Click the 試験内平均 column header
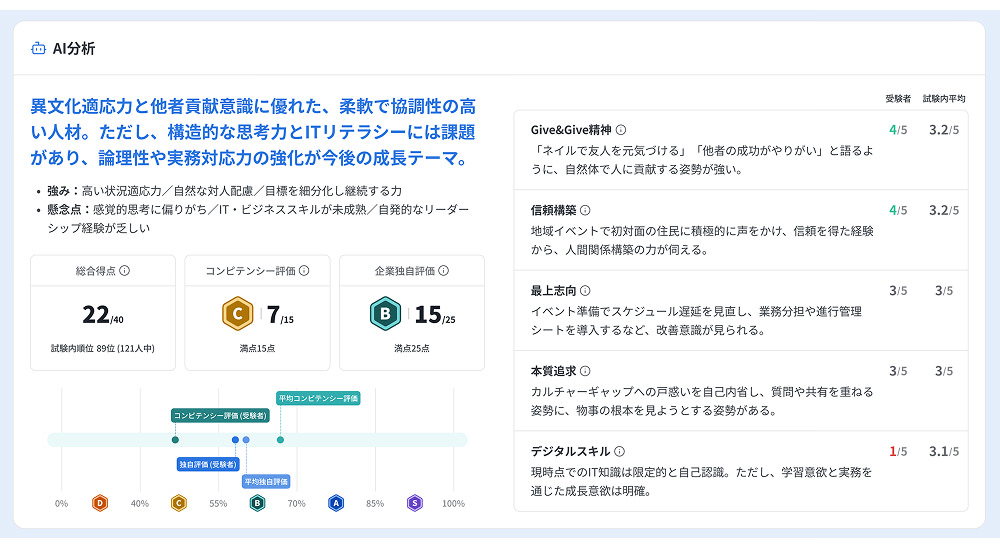 pos(944,98)
